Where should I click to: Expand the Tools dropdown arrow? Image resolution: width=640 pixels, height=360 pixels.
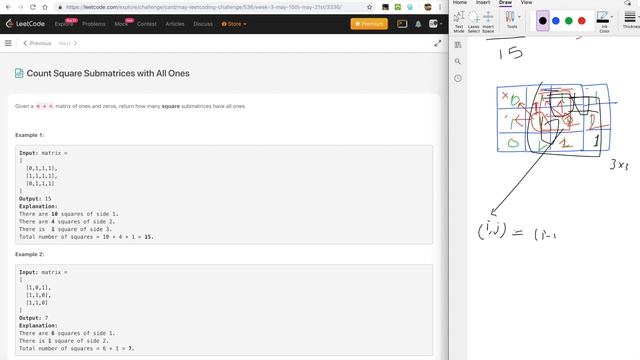(519, 17)
